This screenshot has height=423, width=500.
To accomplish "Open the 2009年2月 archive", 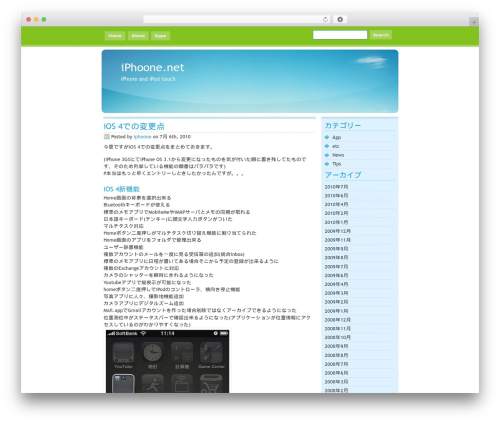I will click(x=336, y=302).
